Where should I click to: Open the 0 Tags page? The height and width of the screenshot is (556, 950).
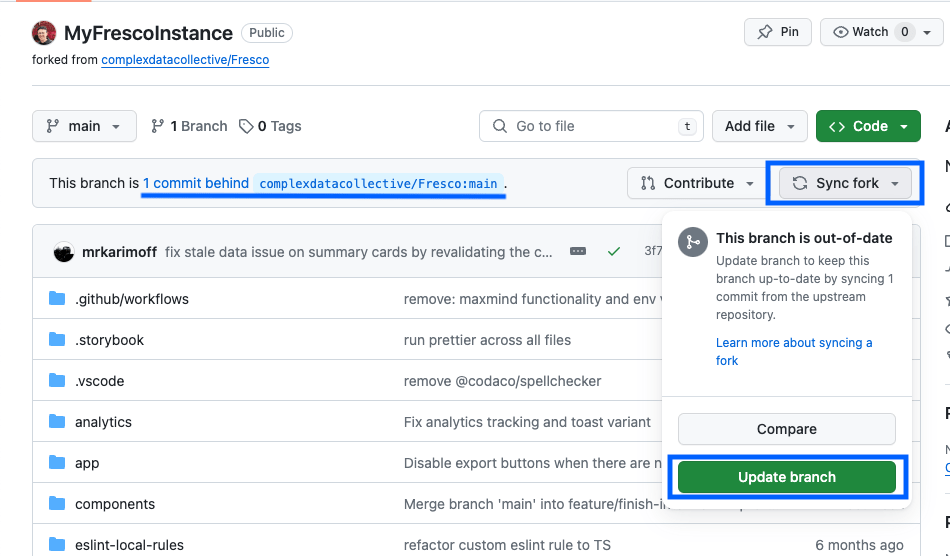pos(270,126)
